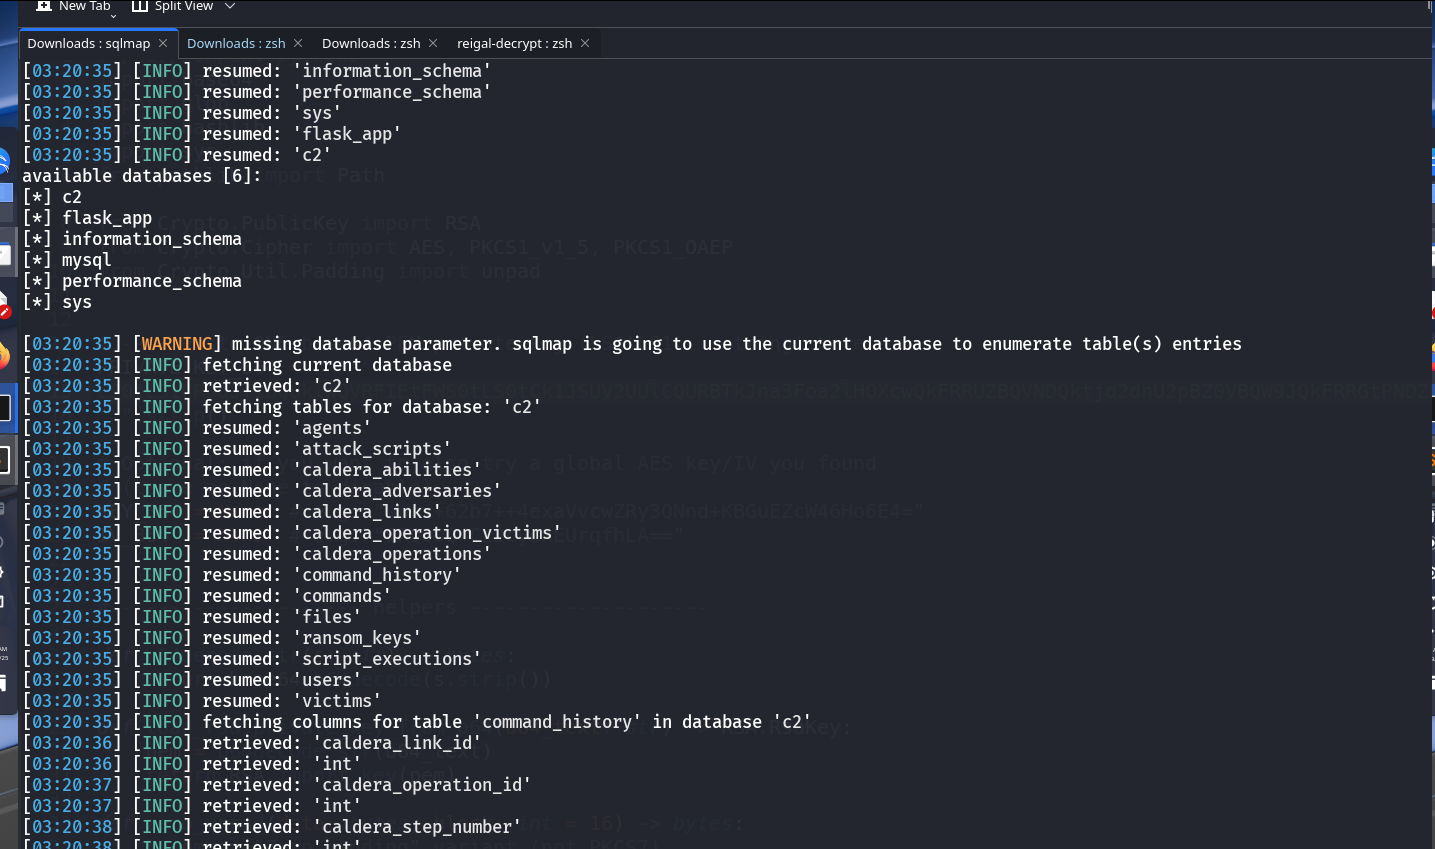Click the orange WARNING text in terminal output
1435x849 pixels.
(177, 344)
